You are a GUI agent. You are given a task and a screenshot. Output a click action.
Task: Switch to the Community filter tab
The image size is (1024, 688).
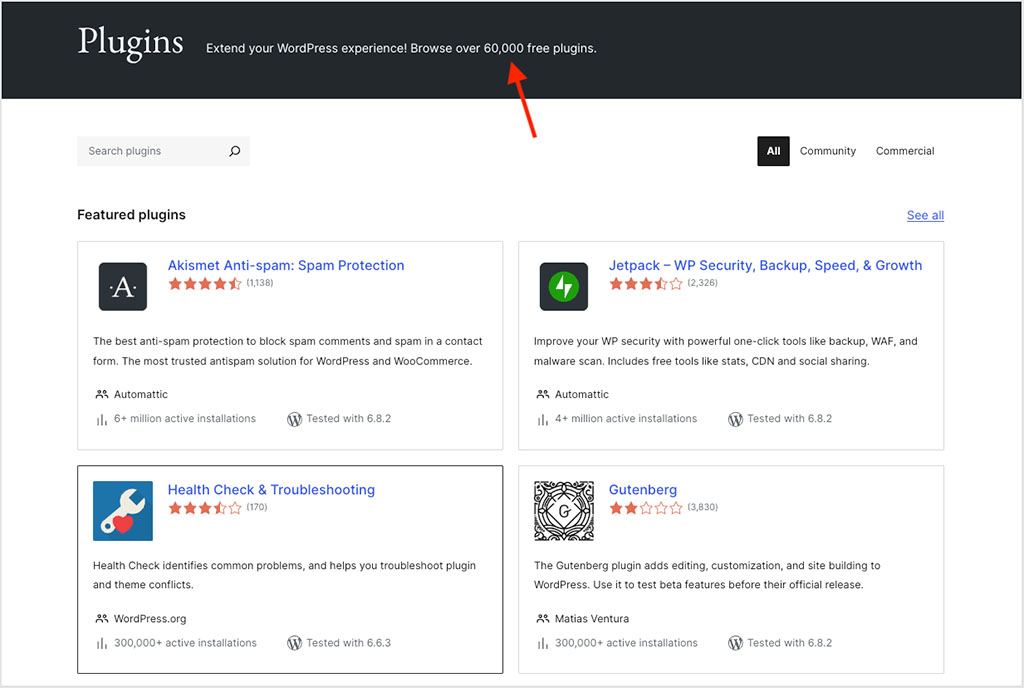(x=827, y=151)
